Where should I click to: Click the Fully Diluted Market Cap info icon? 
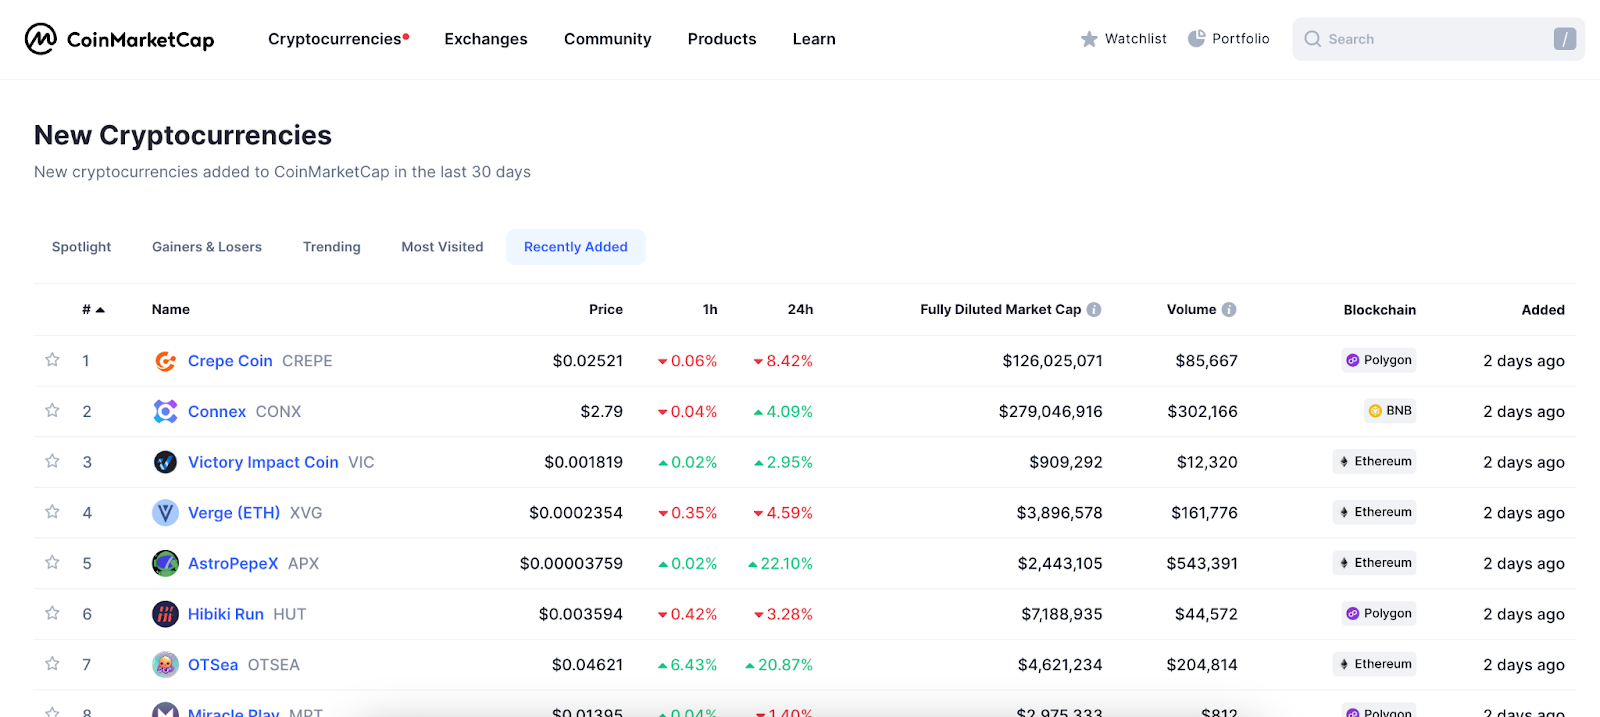(x=1094, y=310)
